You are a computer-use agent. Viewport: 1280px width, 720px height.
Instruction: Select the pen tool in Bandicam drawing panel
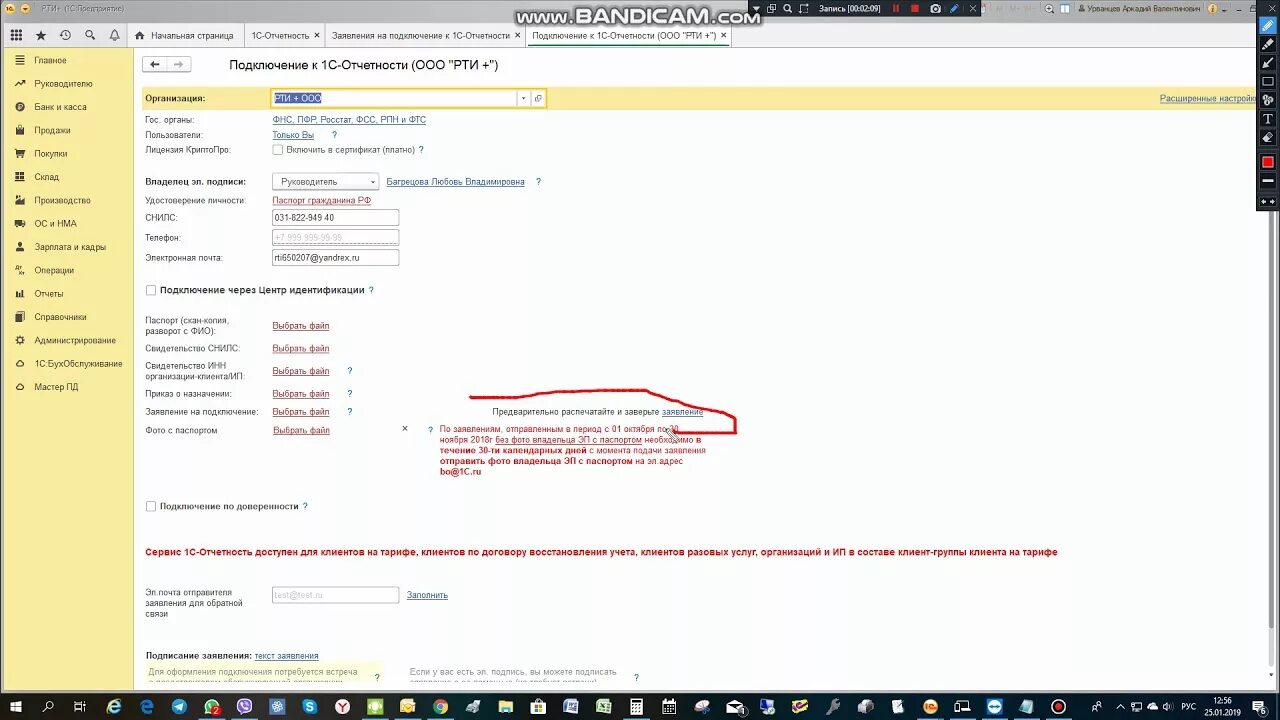click(x=1268, y=26)
